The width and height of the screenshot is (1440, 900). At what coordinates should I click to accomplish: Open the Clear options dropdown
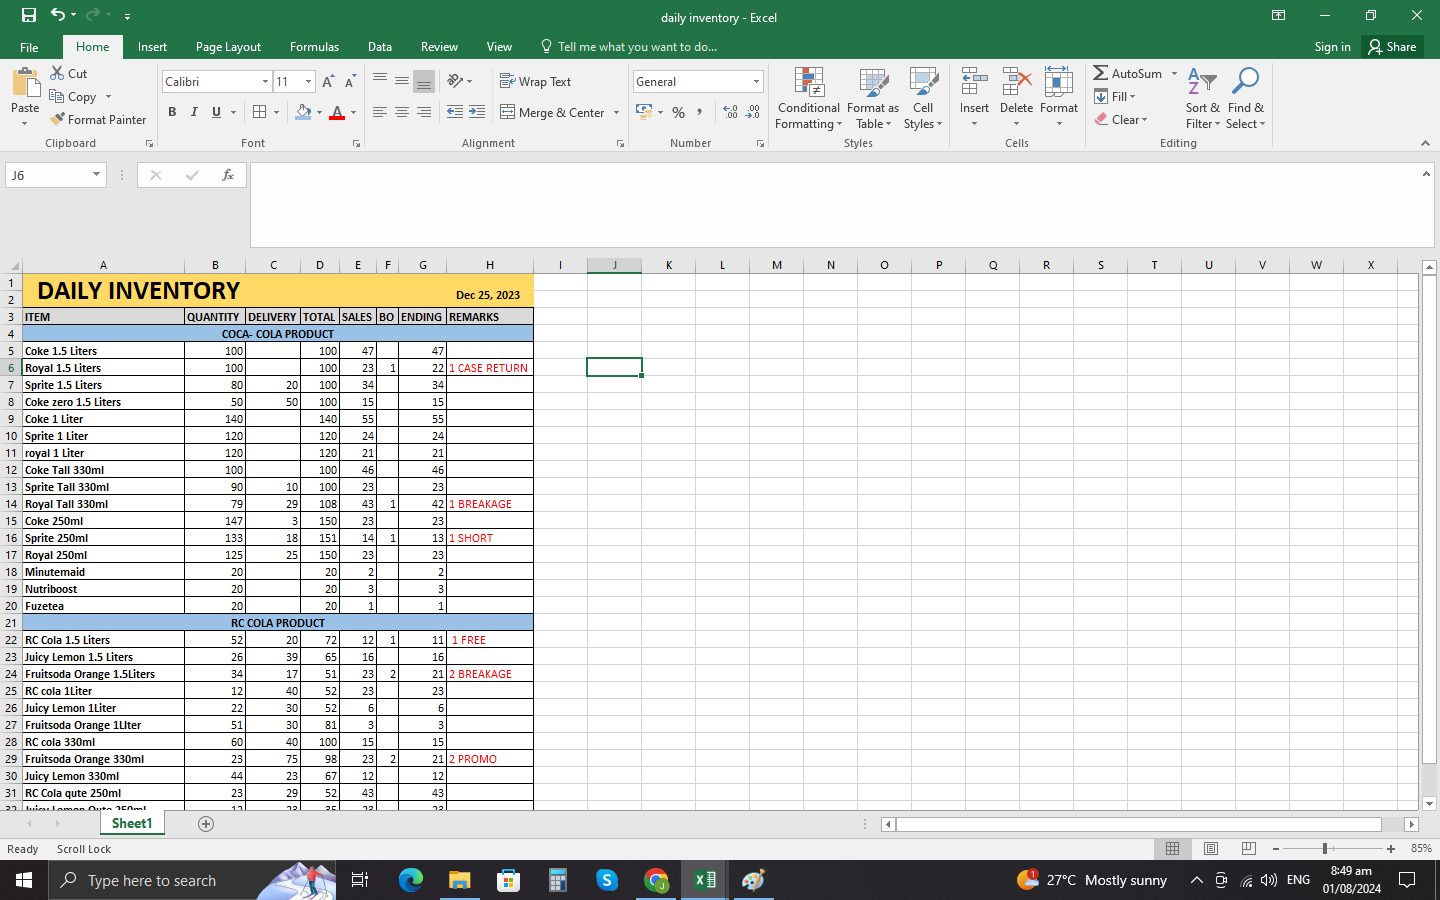coord(1144,120)
